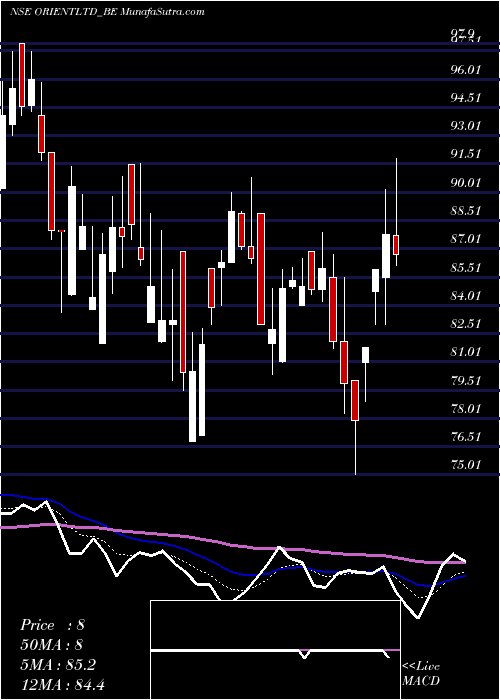
Task: Click the 96.01 price axis label
Action: [x=466, y=70]
